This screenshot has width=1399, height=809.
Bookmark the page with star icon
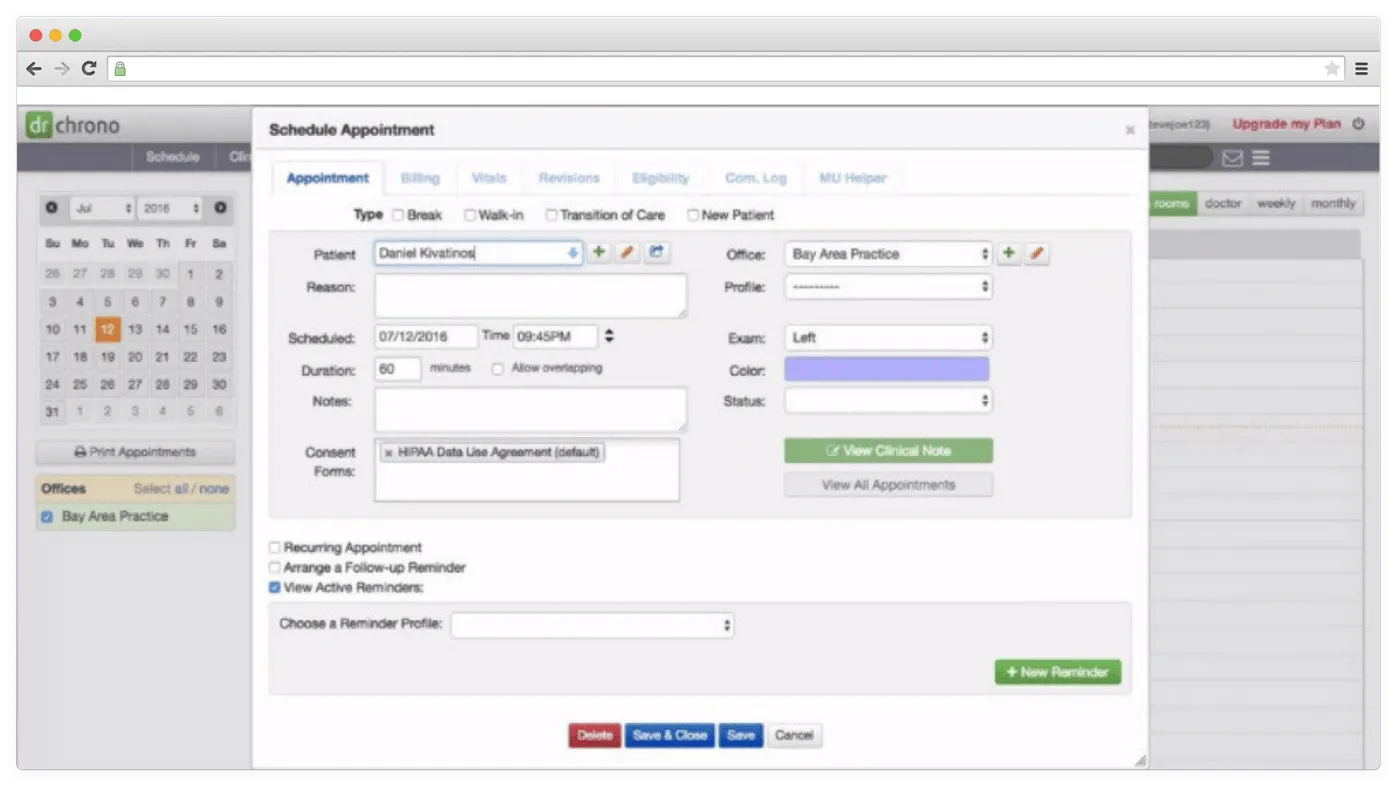coord(1332,69)
